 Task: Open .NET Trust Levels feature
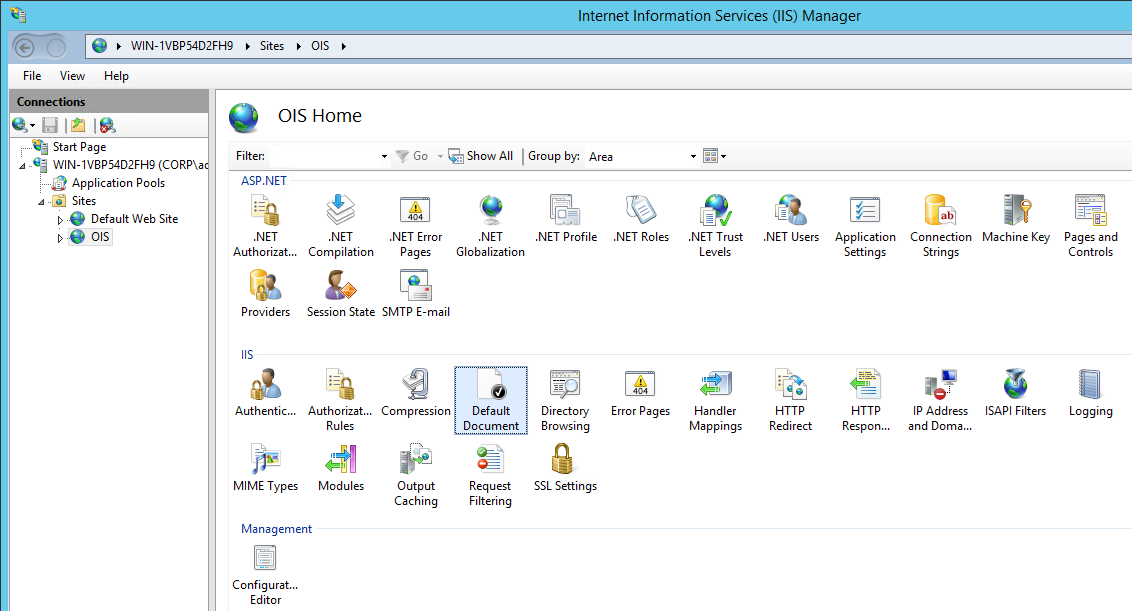715,226
